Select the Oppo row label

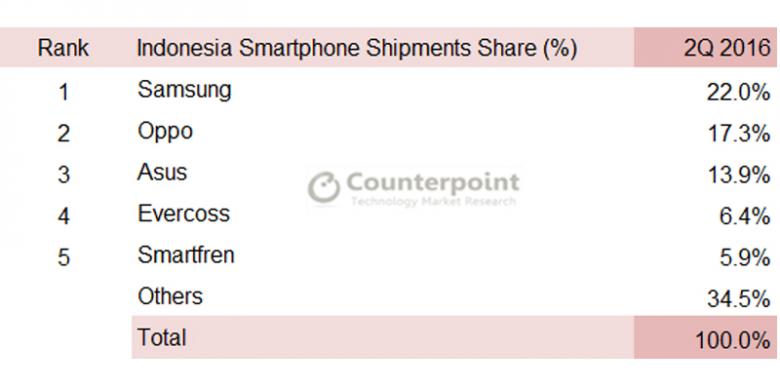(165, 132)
